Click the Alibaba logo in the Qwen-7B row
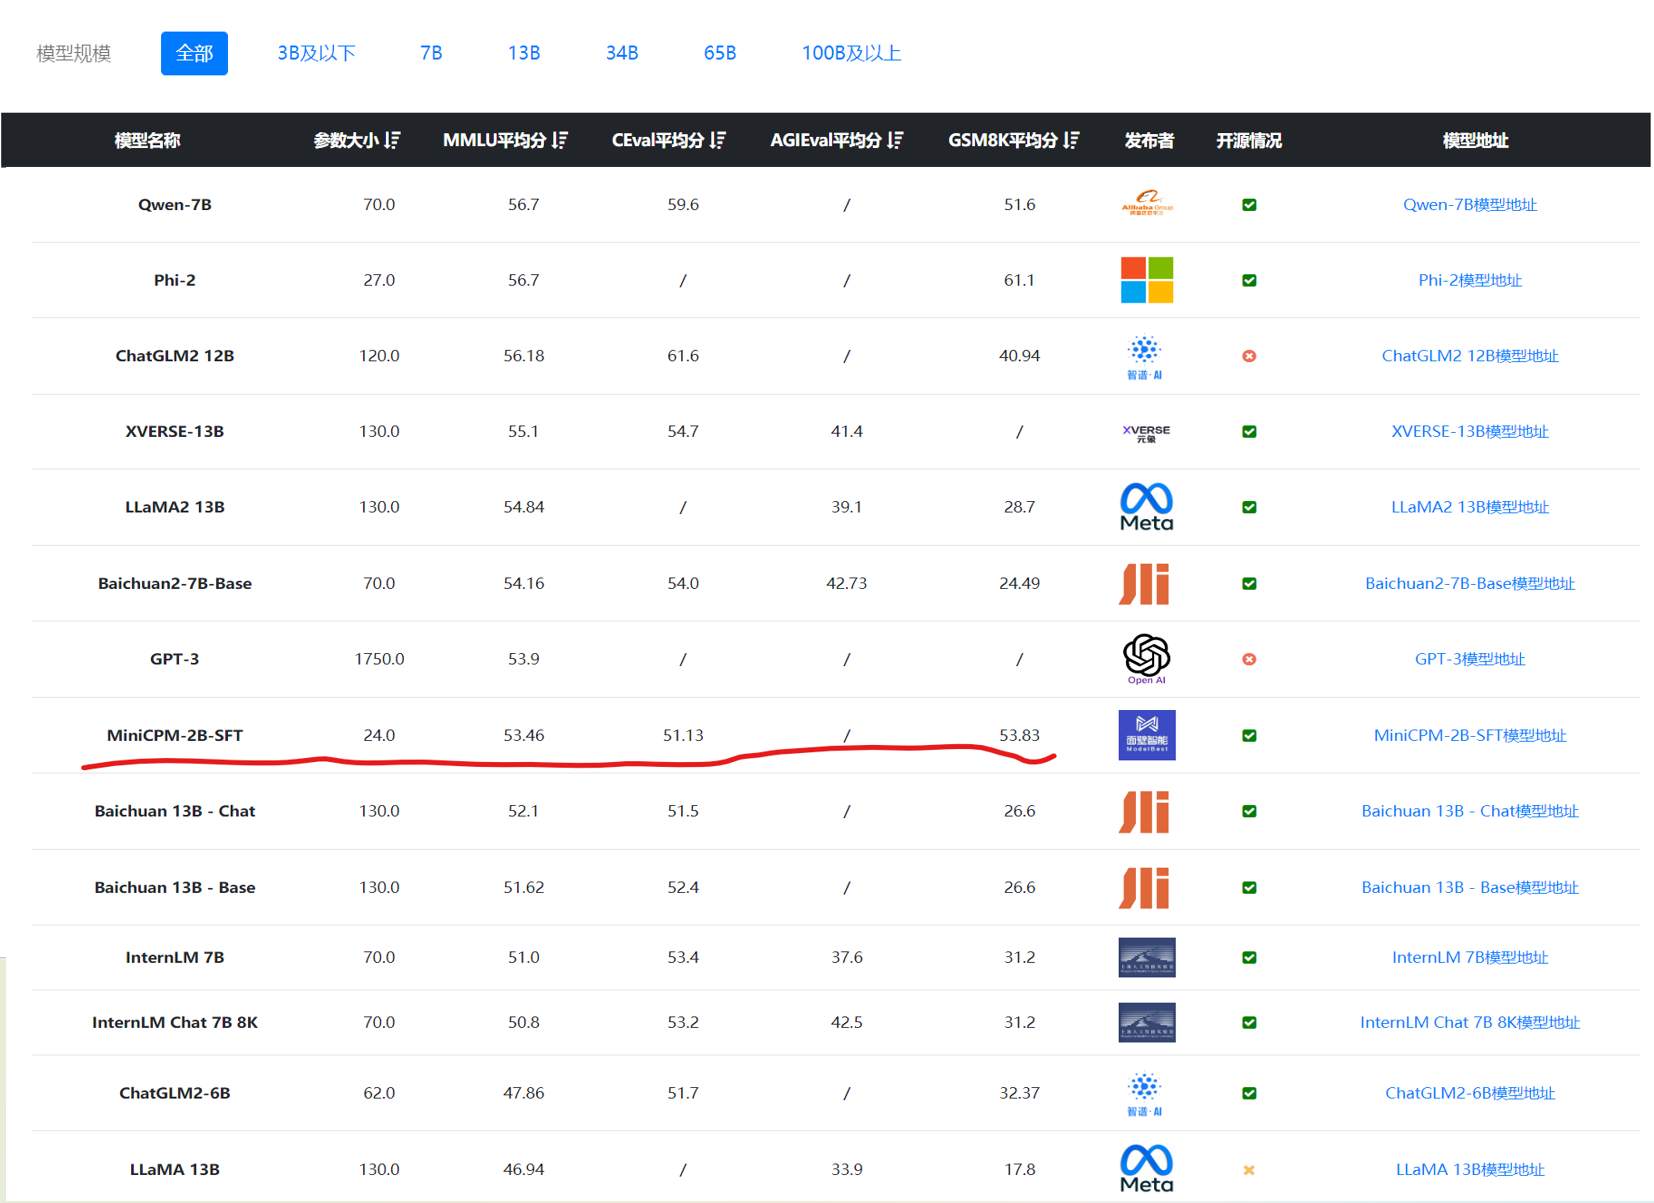Screen dimensions: 1654x1203 [1146, 203]
